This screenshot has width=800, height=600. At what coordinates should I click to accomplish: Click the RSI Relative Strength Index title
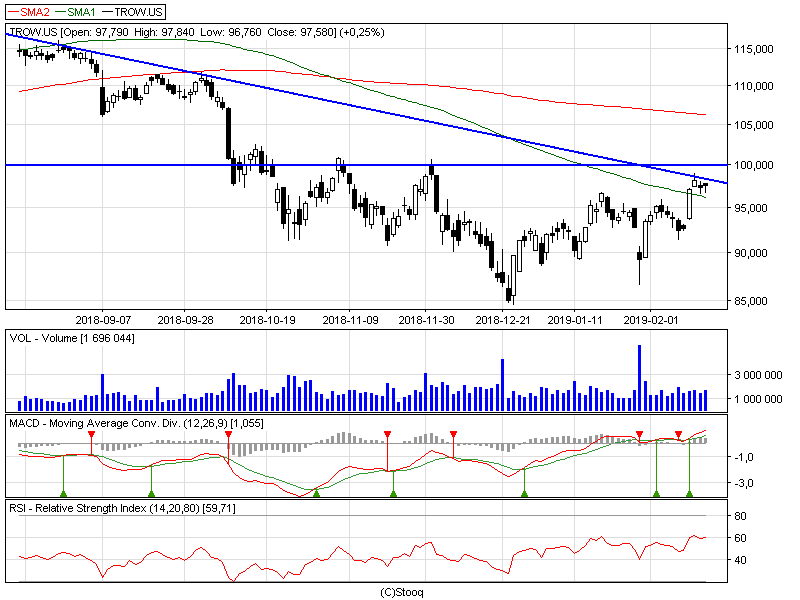point(122,509)
